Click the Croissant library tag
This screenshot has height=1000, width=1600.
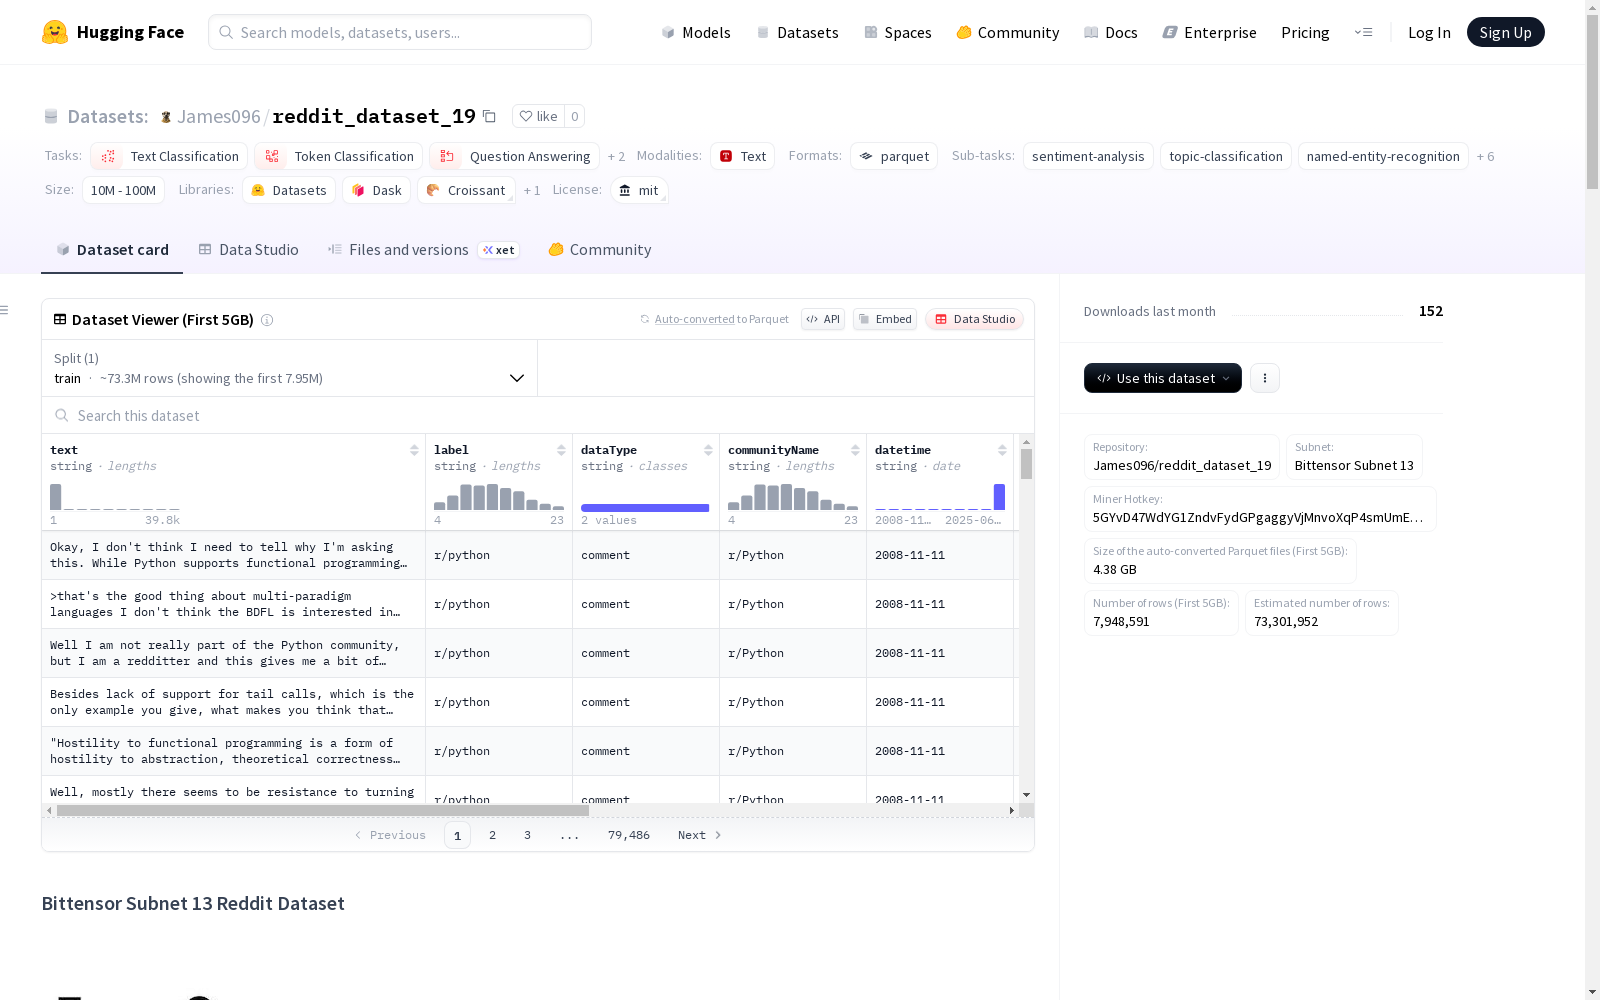click(x=466, y=190)
